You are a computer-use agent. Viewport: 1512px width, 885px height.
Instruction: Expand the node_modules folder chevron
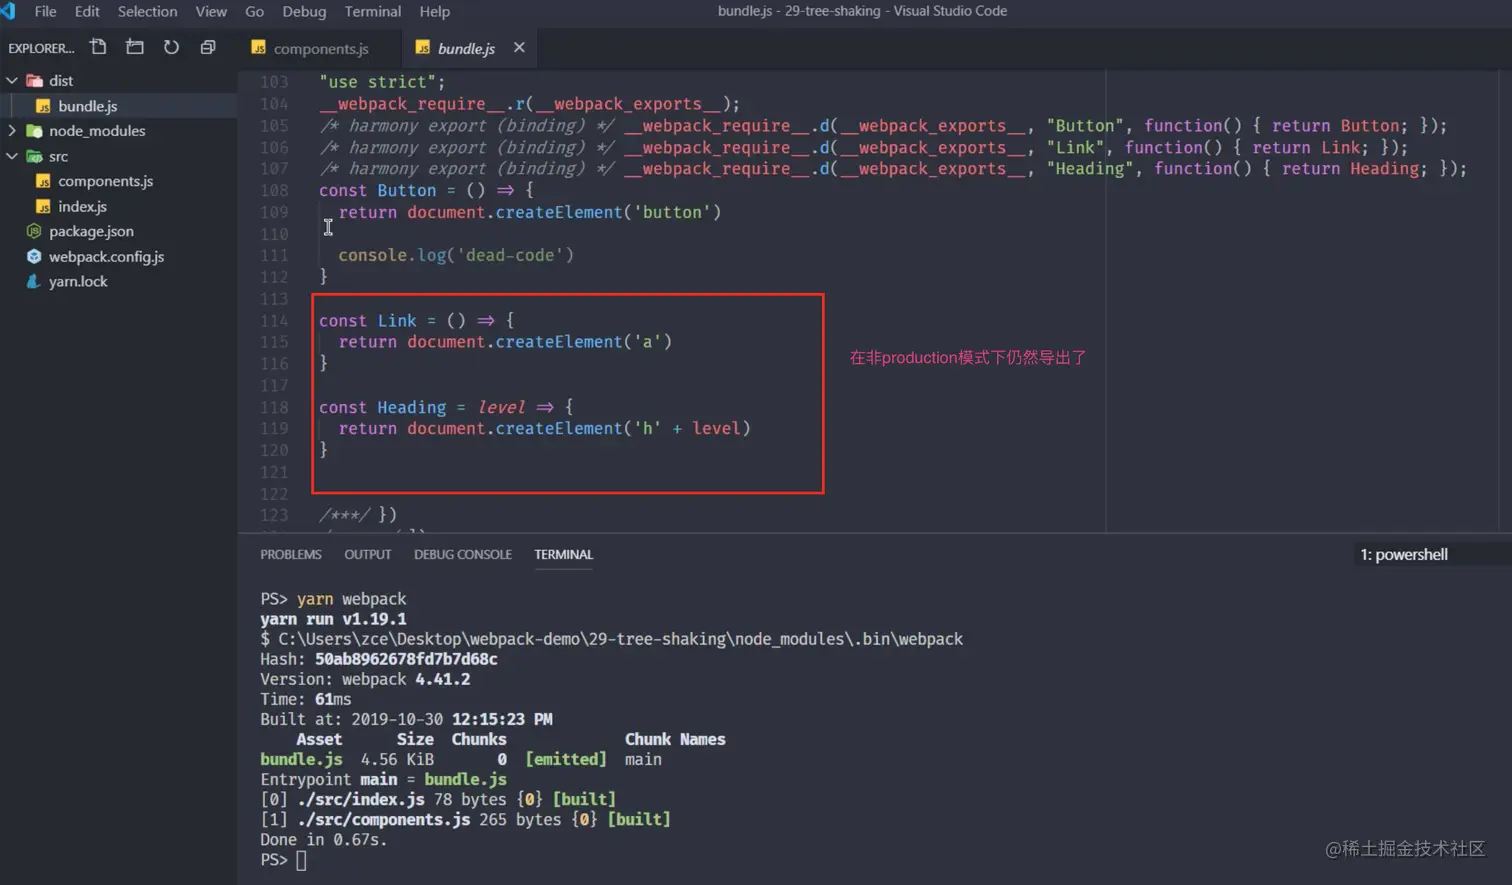pyautogui.click(x=12, y=131)
